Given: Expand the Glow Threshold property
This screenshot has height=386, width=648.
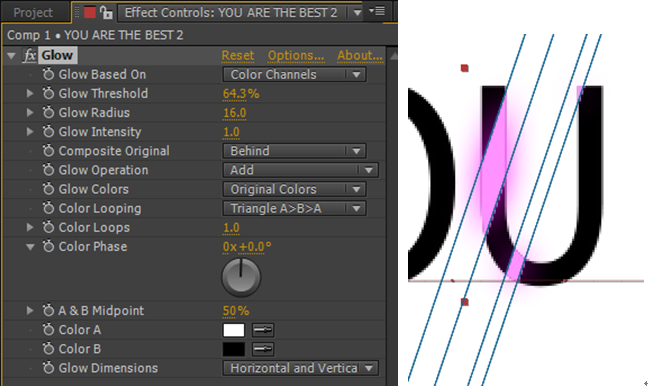Looking at the screenshot, I should (30, 93).
